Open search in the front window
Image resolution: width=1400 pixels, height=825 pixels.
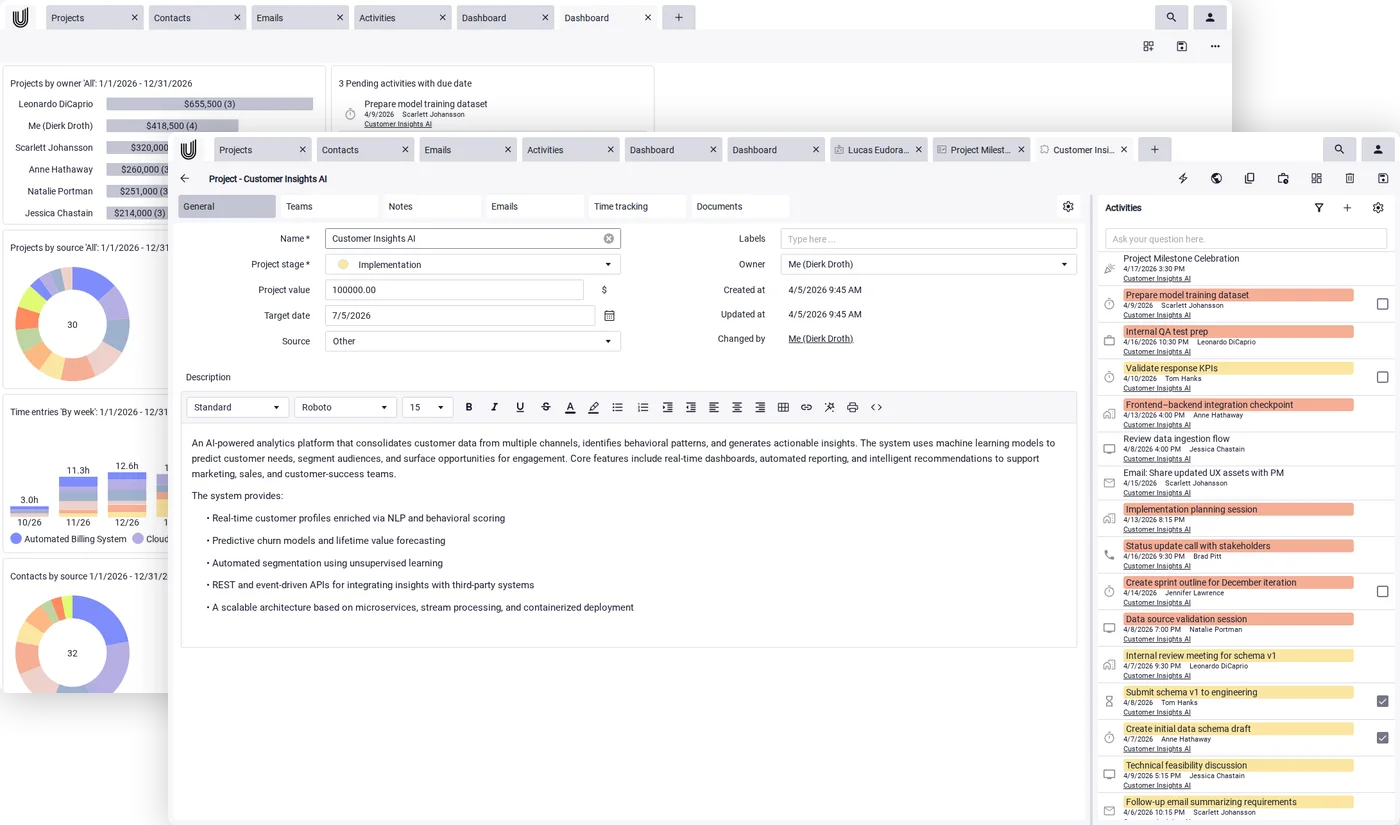[1339, 149]
